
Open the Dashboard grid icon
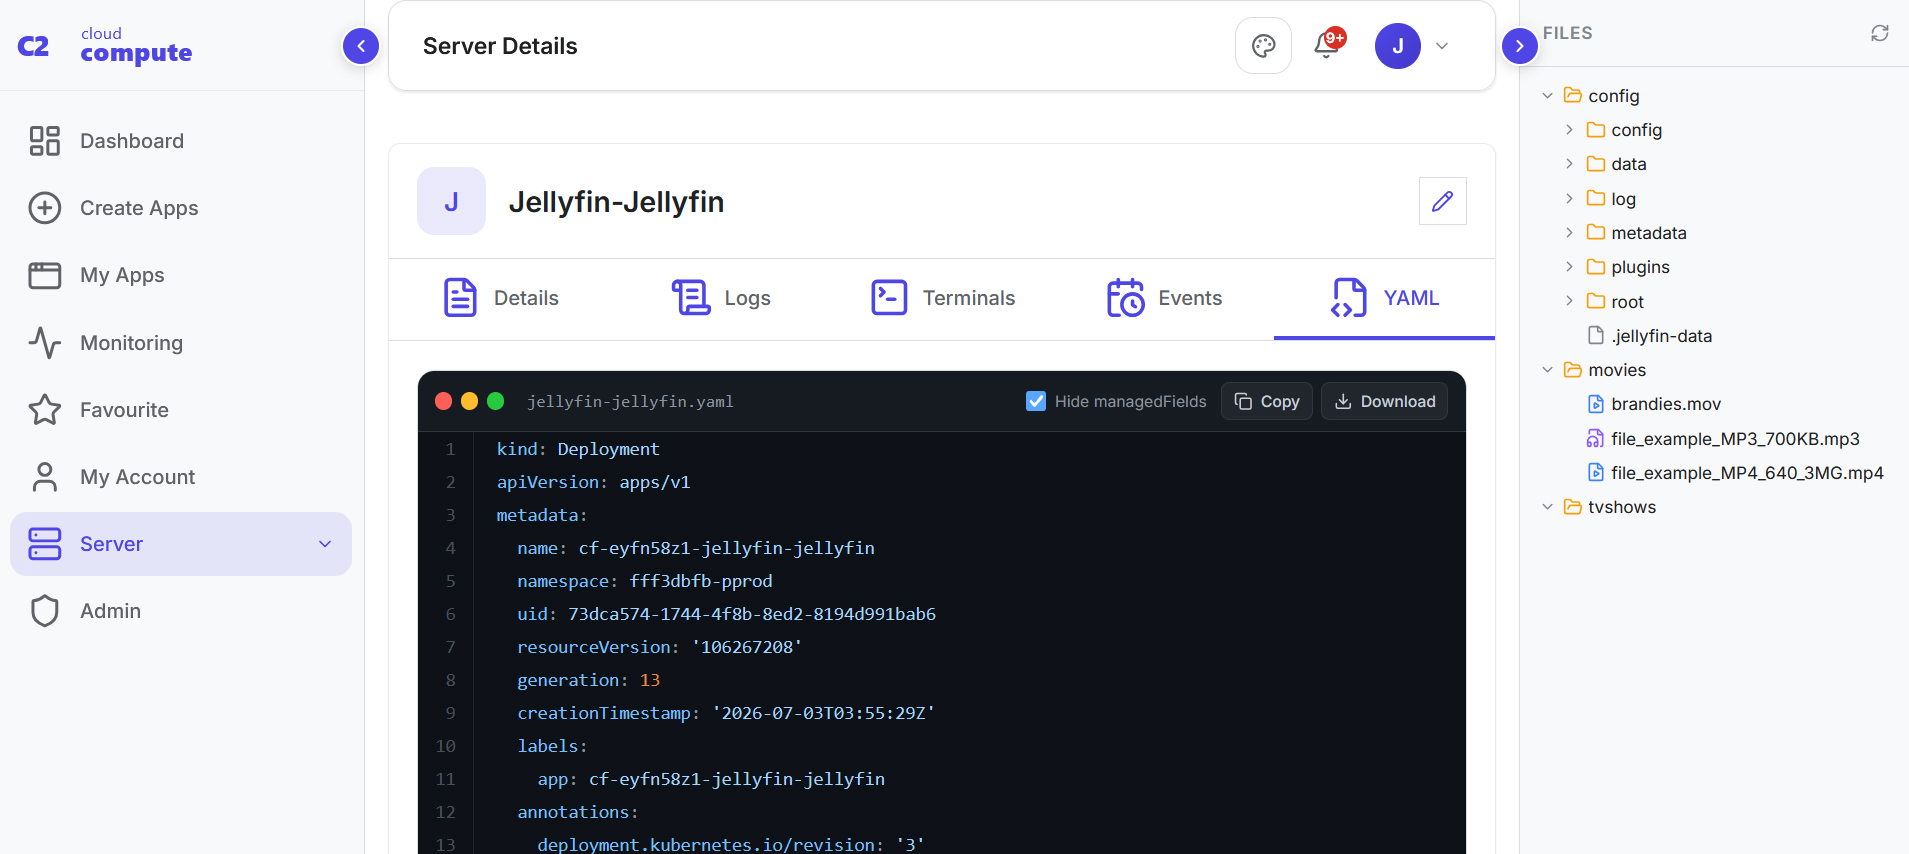click(45, 141)
